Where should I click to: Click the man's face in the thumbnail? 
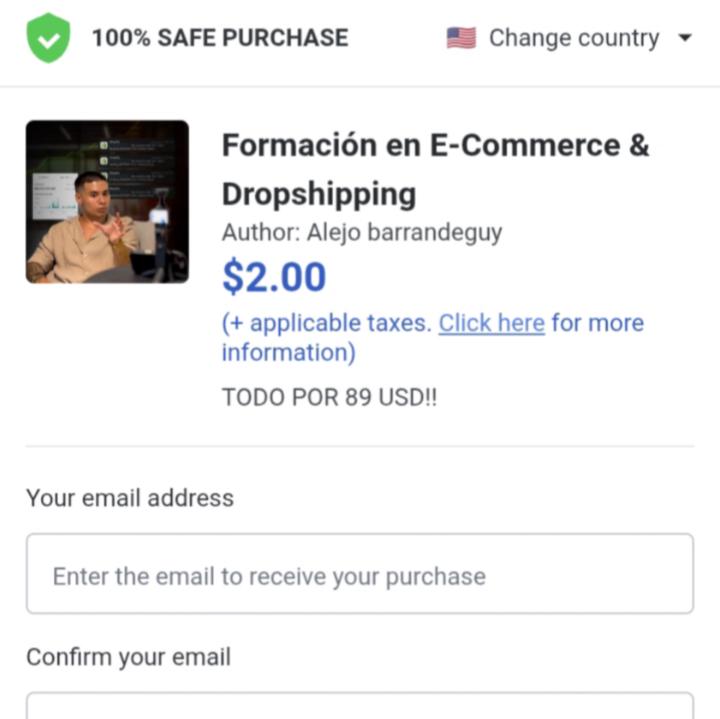(92, 194)
